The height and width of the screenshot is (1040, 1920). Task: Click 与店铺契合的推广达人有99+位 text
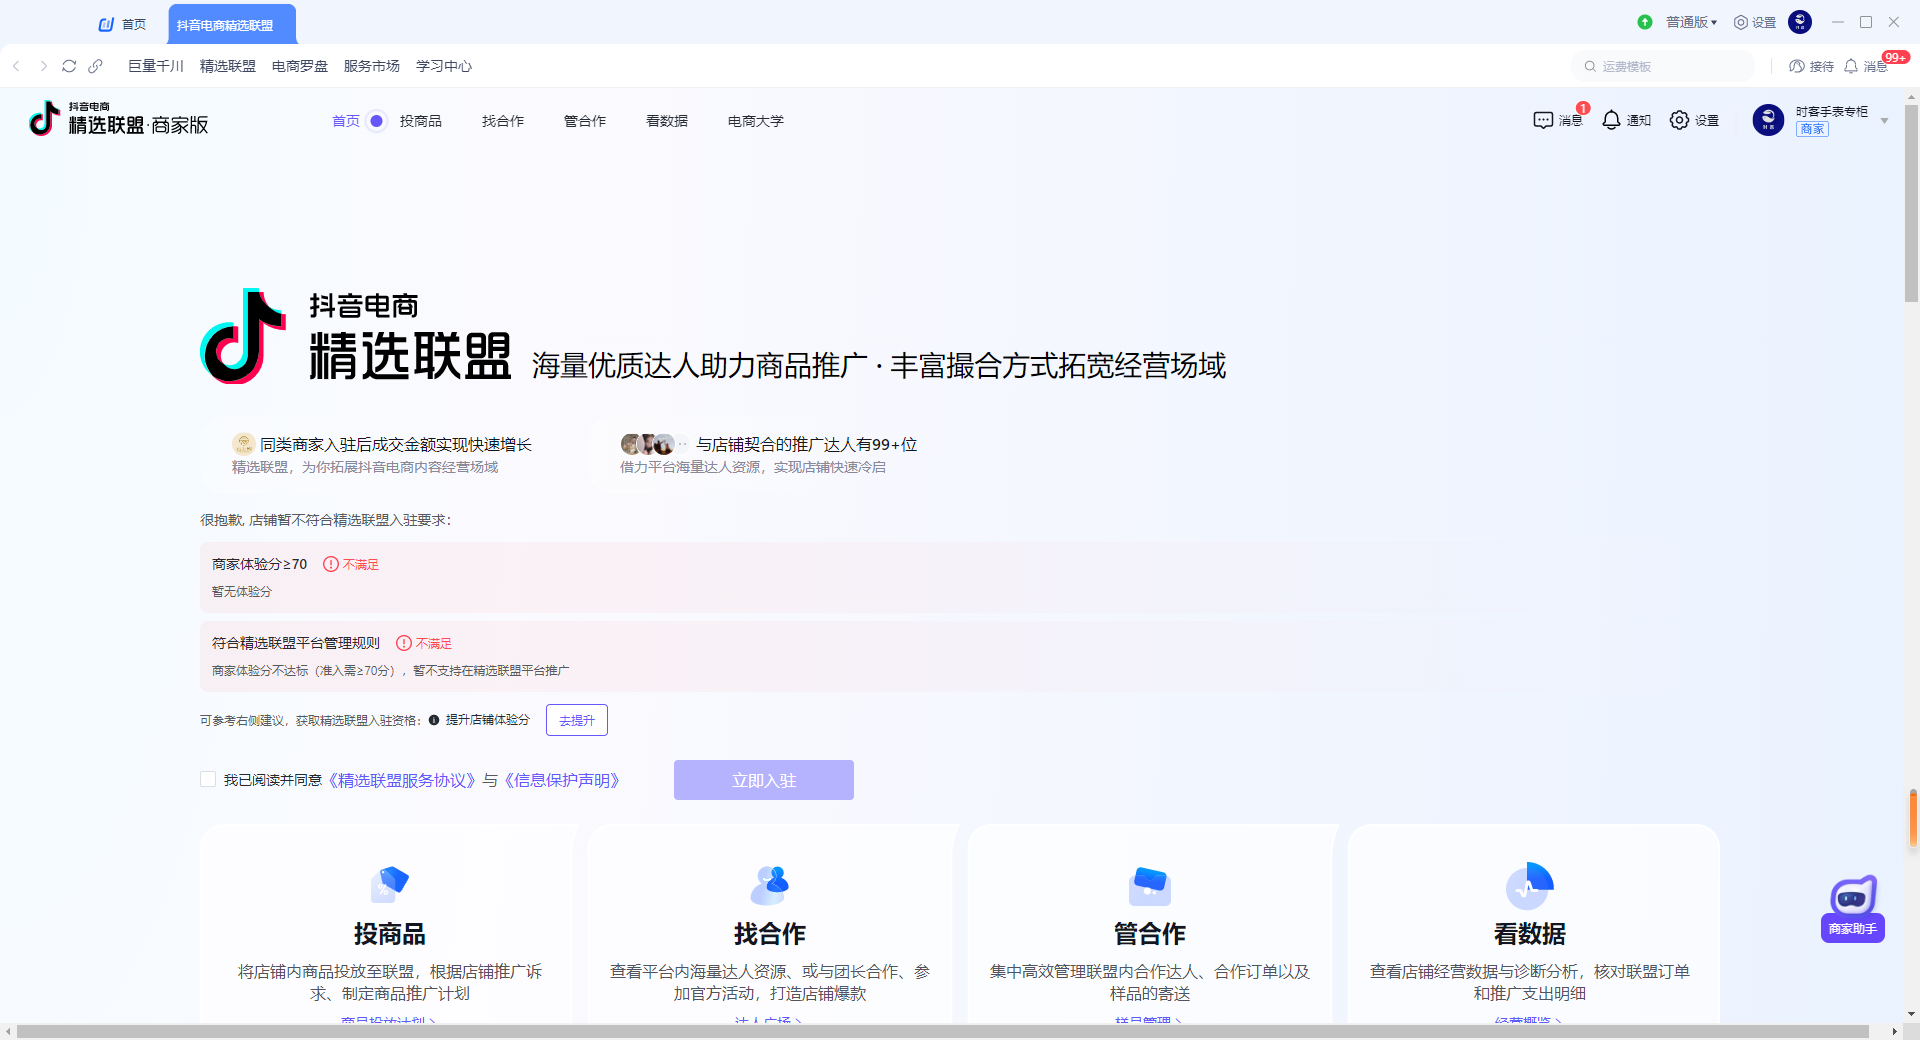[x=806, y=444]
